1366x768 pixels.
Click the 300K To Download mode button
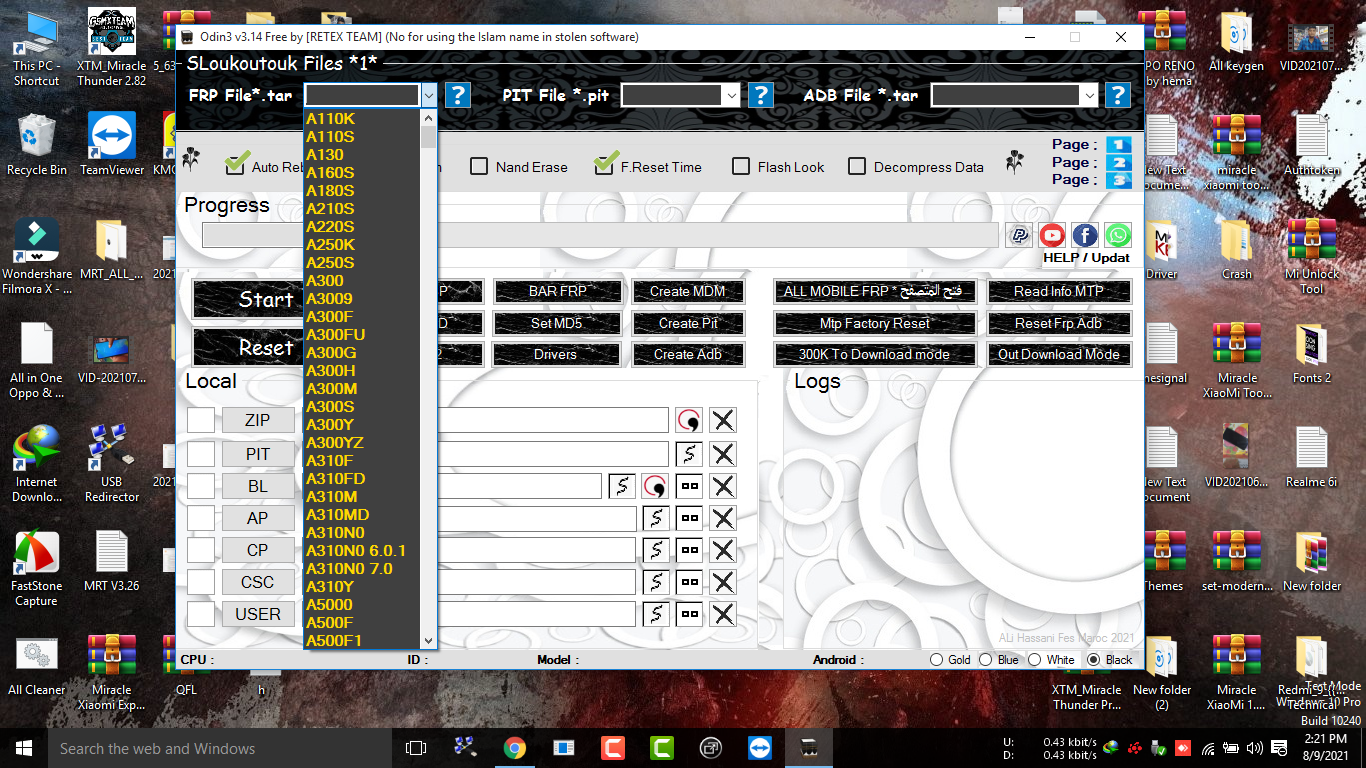tap(875, 354)
